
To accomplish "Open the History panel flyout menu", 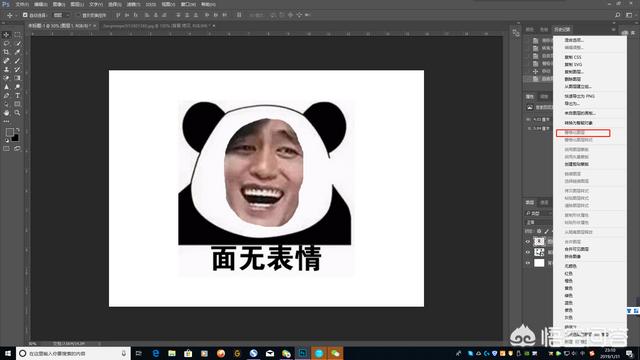I will tap(613, 29).
